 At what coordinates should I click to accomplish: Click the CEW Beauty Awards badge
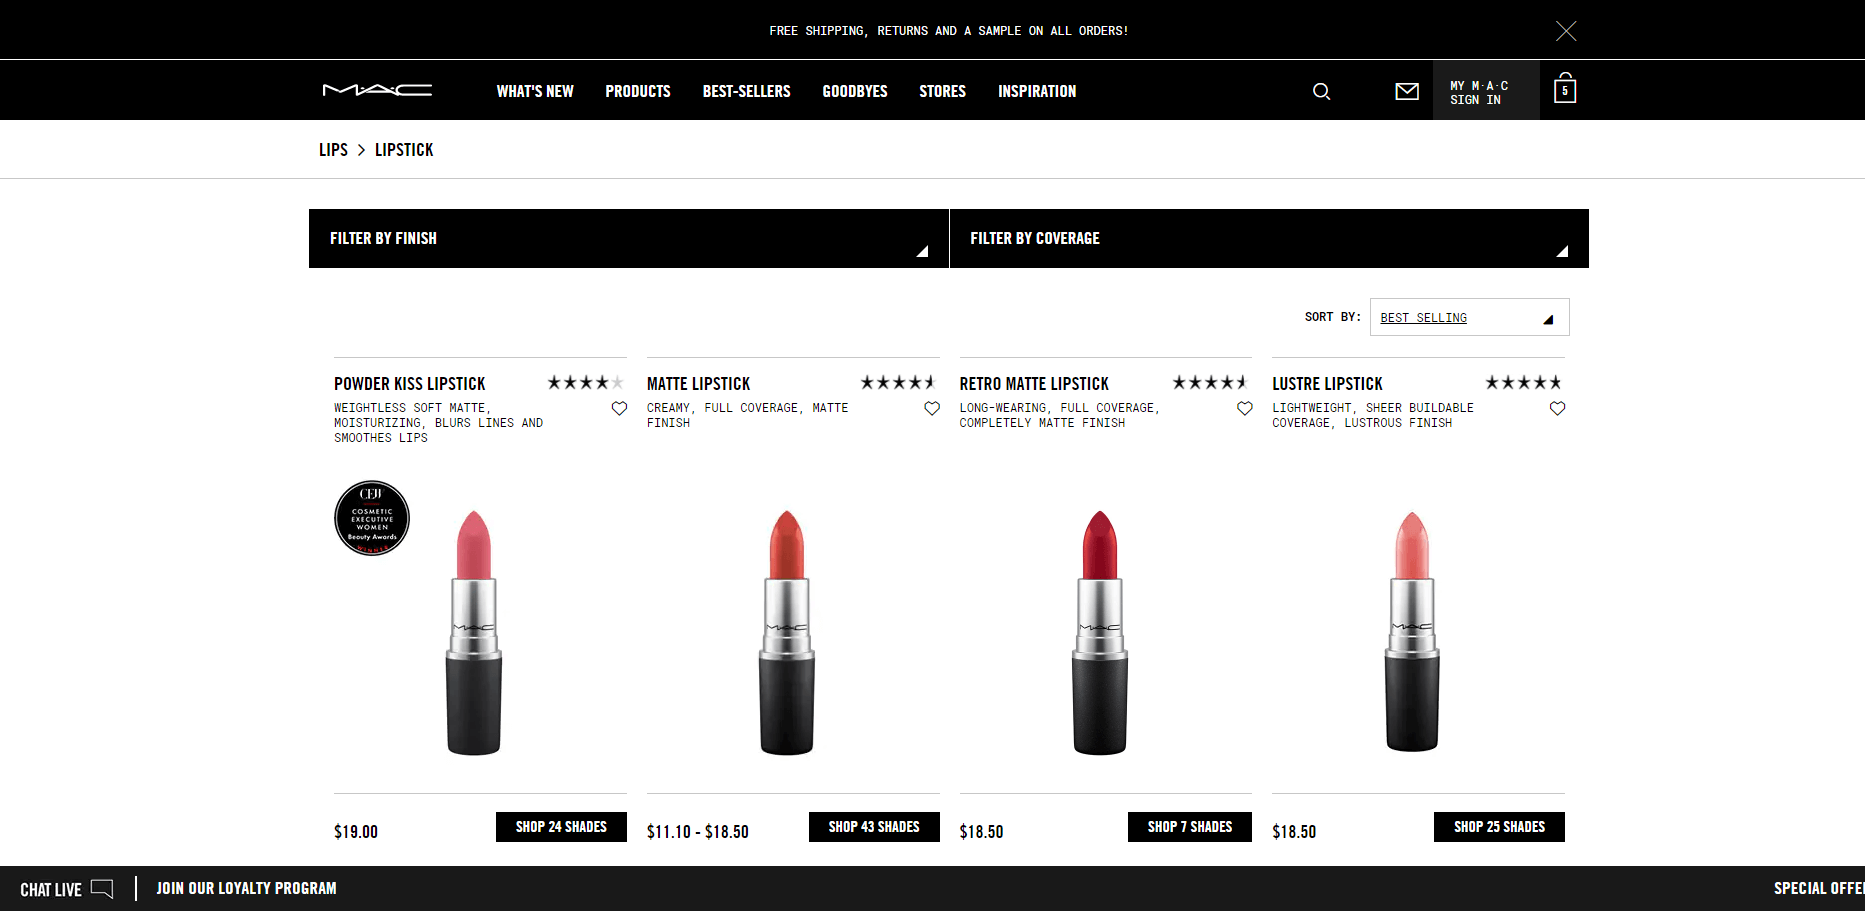372,518
